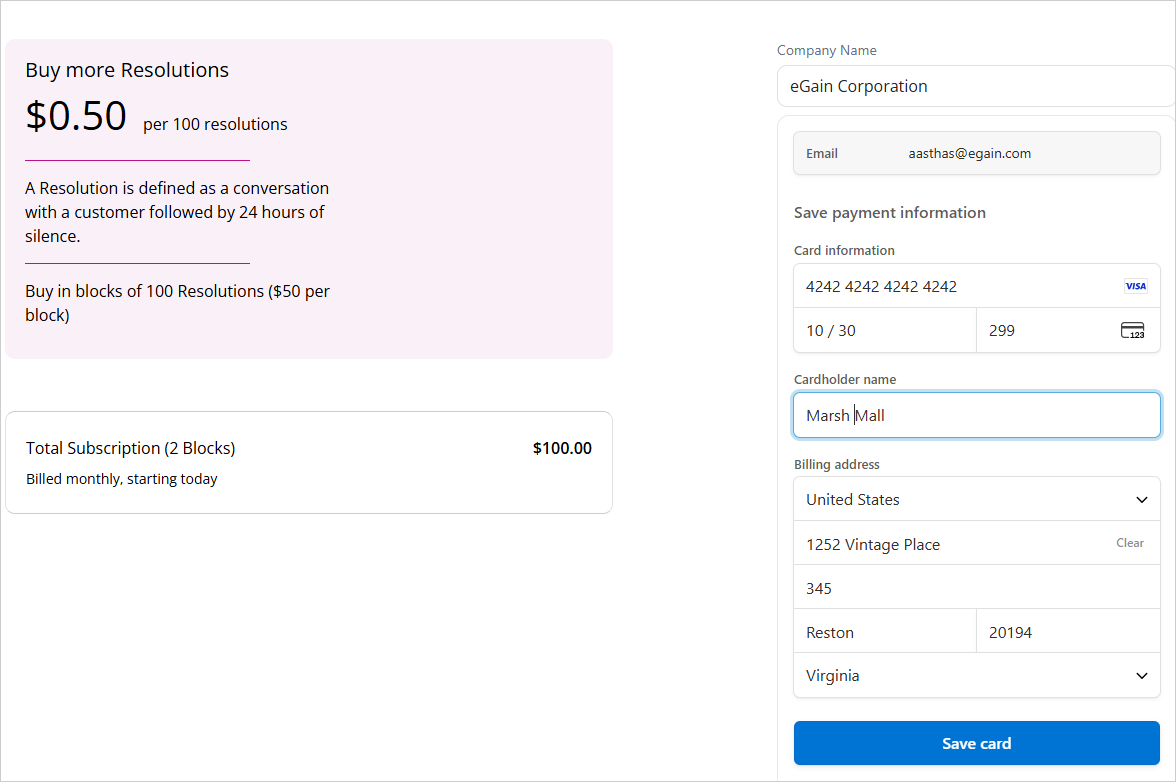Click the Company Name input field

[x=976, y=86]
